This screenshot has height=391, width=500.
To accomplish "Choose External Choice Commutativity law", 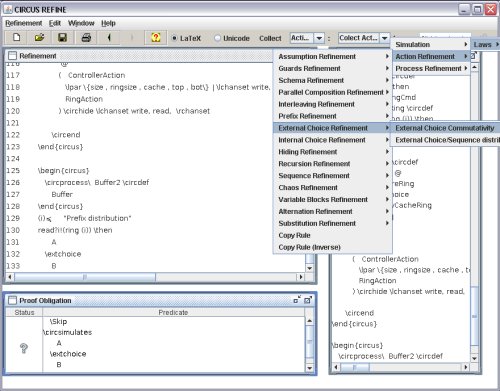I will [446, 128].
